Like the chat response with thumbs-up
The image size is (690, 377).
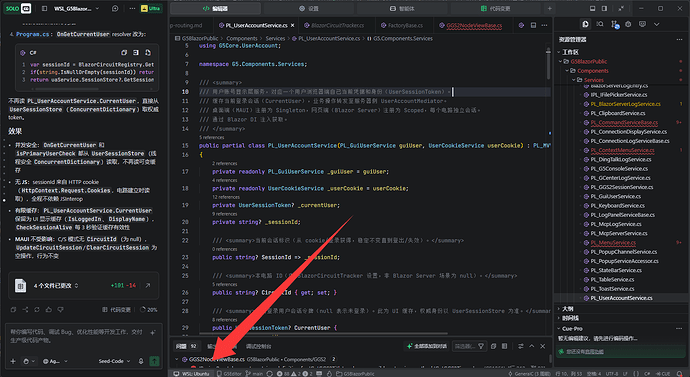point(48,310)
